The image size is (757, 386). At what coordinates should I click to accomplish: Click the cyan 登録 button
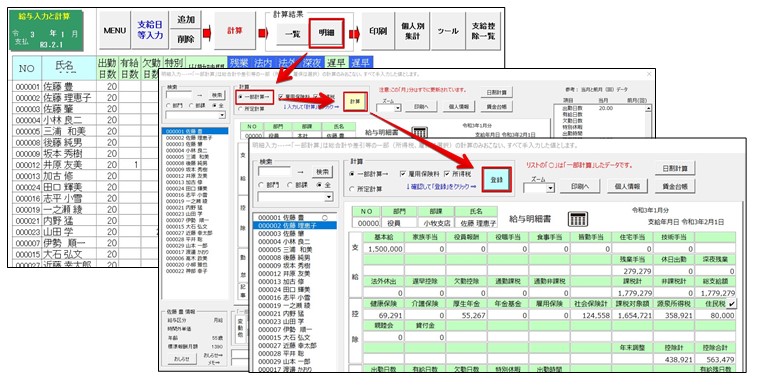(496, 180)
